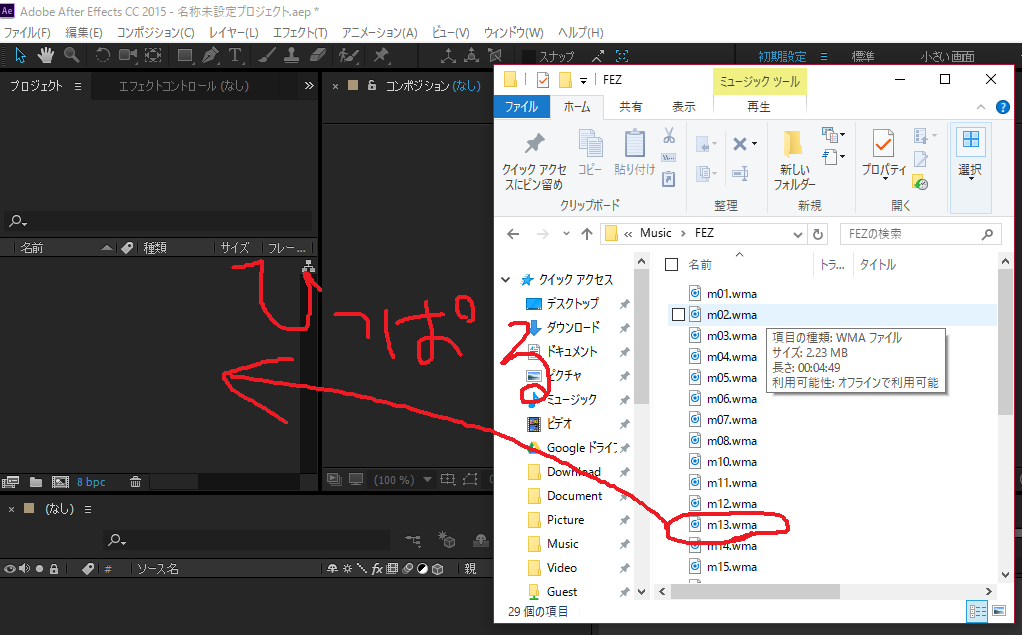Collapse the Explorer ribbon with chevron
The image size is (1022, 635).
click(x=980, y=107)
